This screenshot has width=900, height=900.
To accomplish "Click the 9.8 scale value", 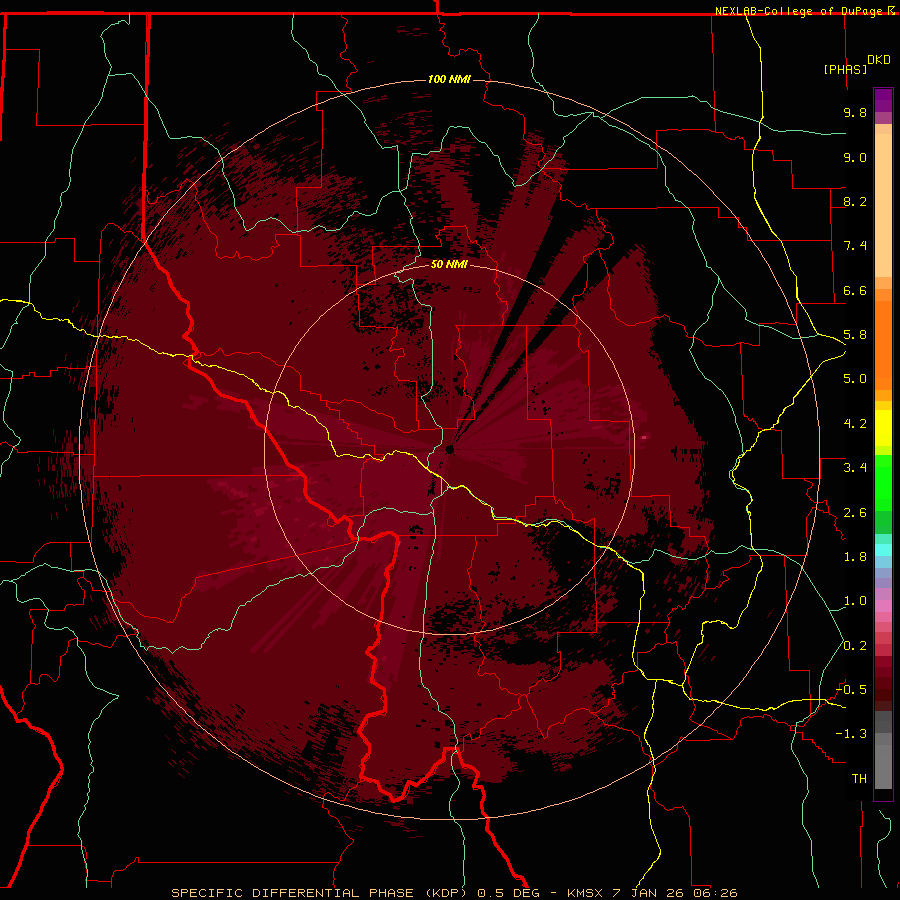I will click(x=855, y=112).
